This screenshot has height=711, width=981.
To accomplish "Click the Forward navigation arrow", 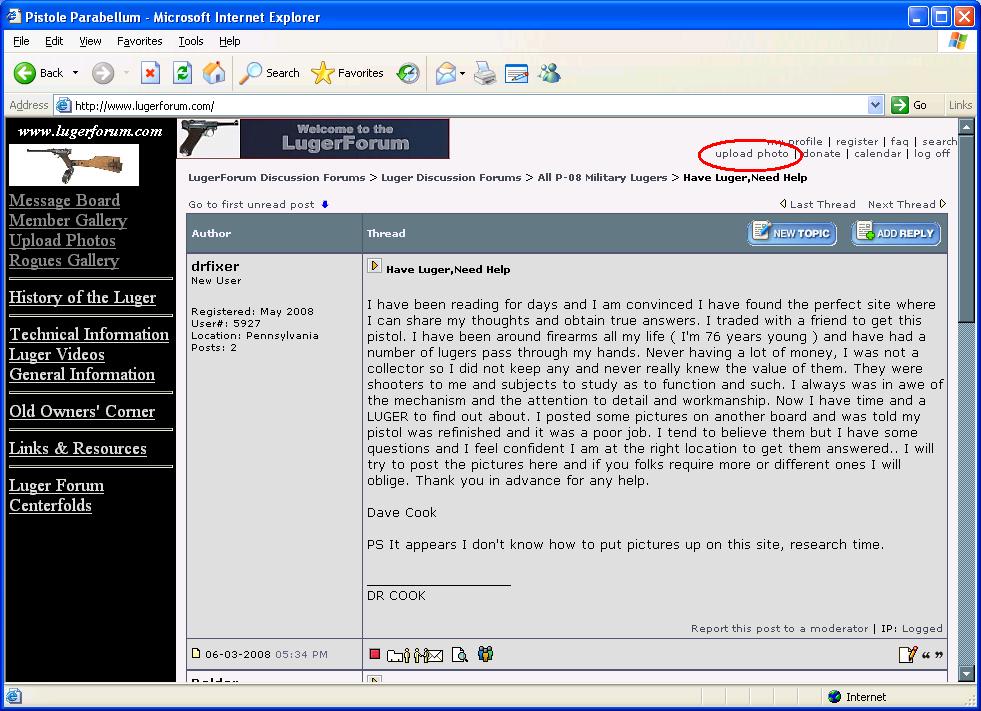I will tap(103, 73).
